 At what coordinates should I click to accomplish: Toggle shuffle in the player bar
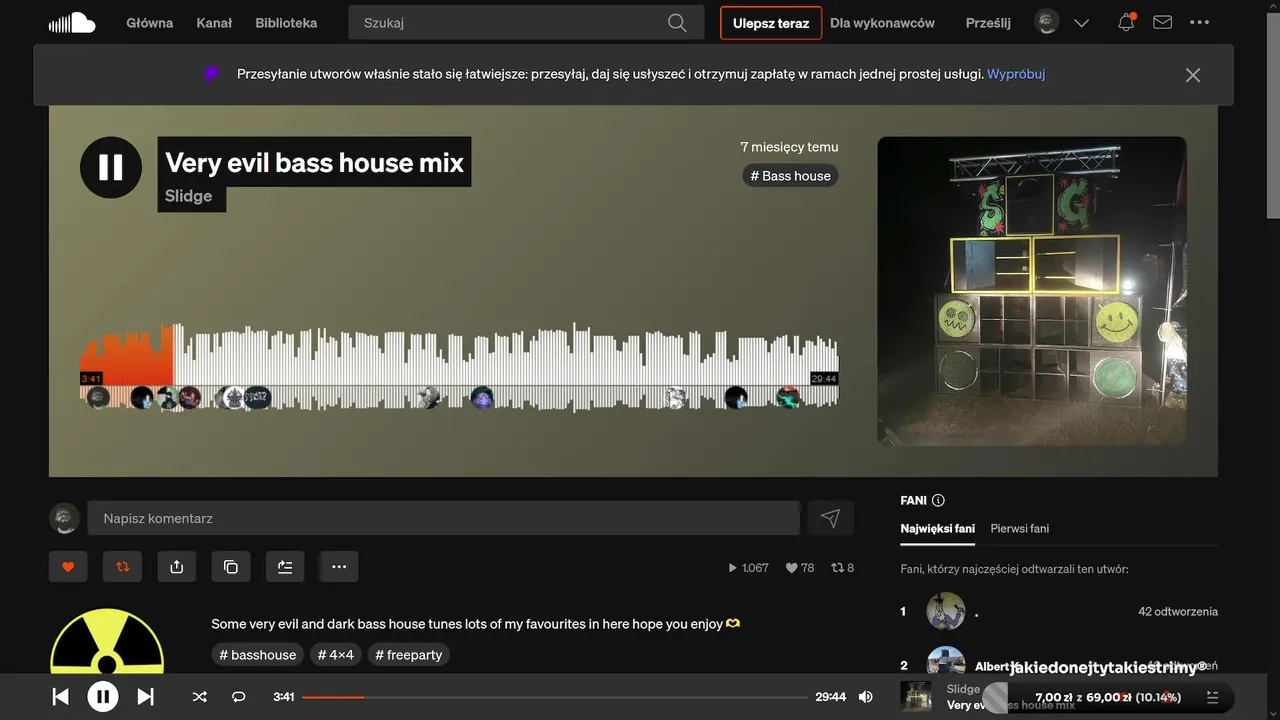click(199, 697)
